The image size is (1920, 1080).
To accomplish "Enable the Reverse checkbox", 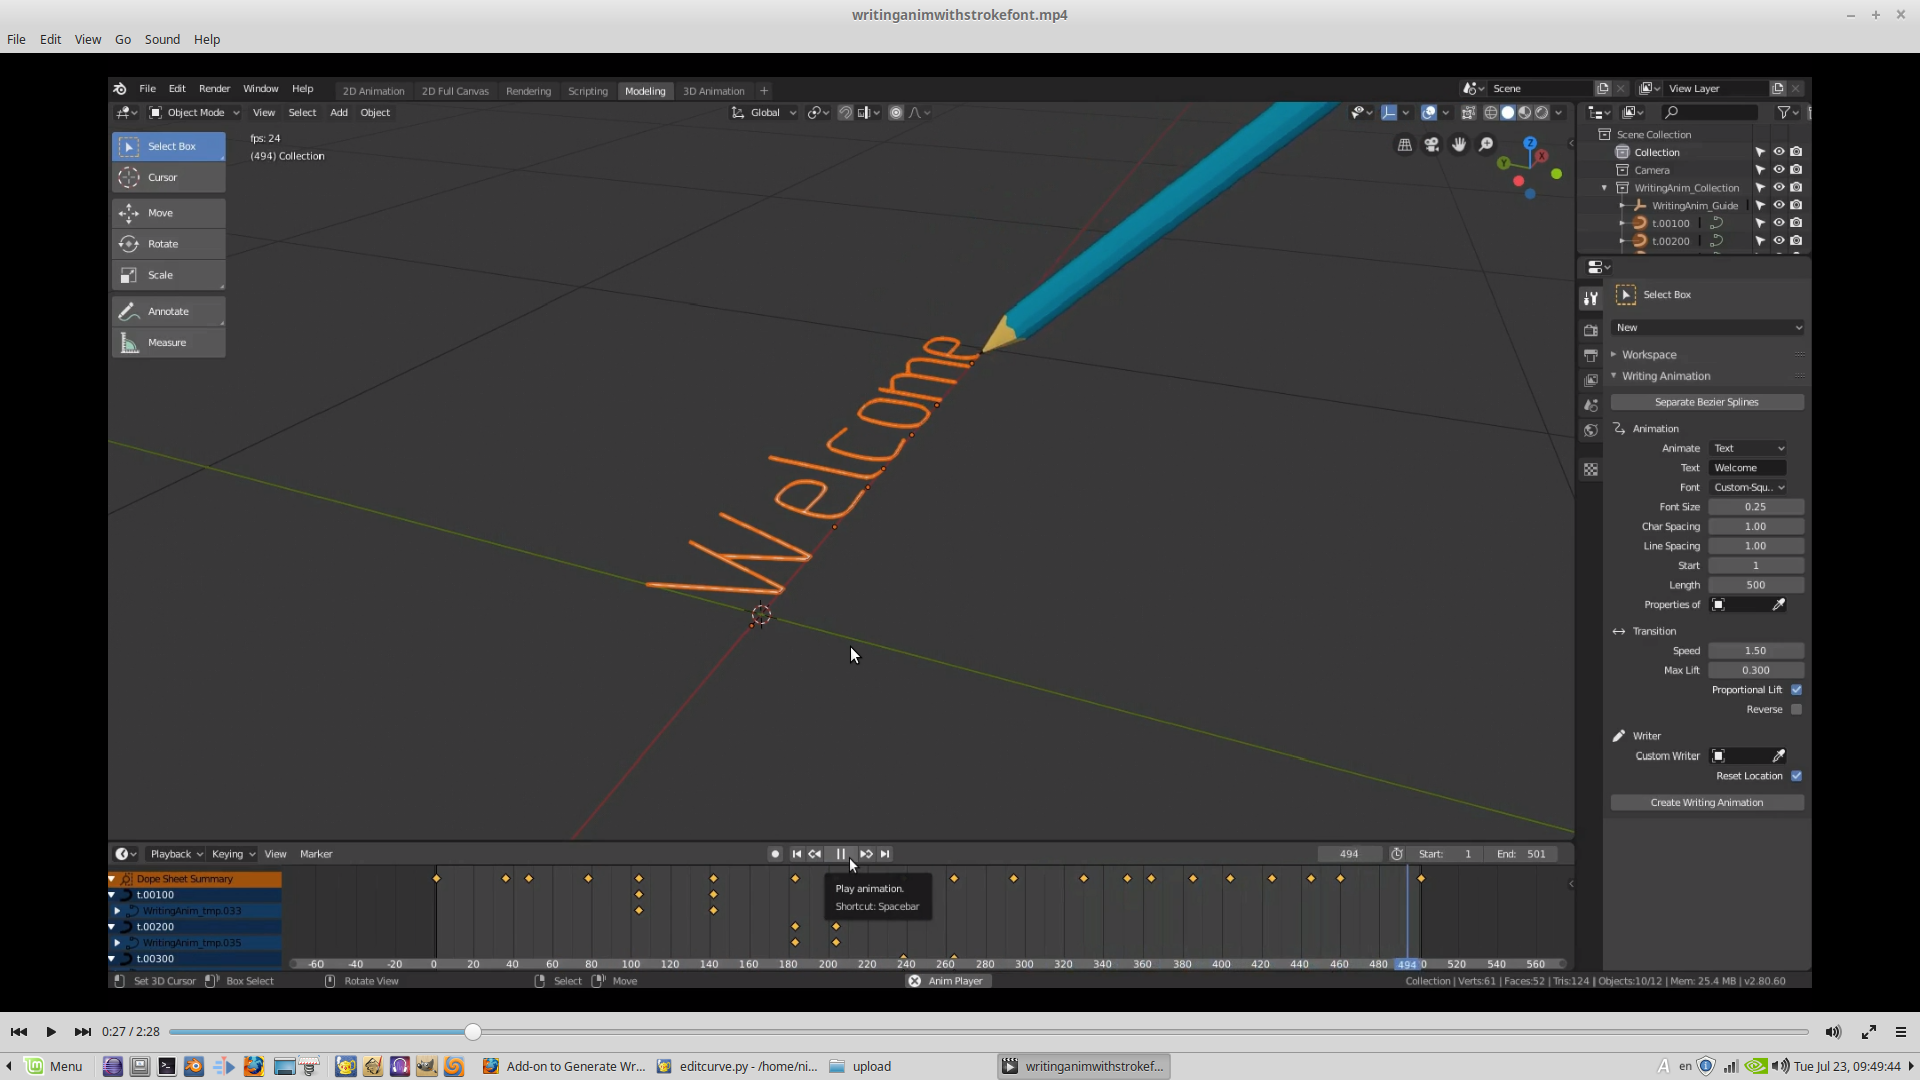I will [x=1797, y=710].
